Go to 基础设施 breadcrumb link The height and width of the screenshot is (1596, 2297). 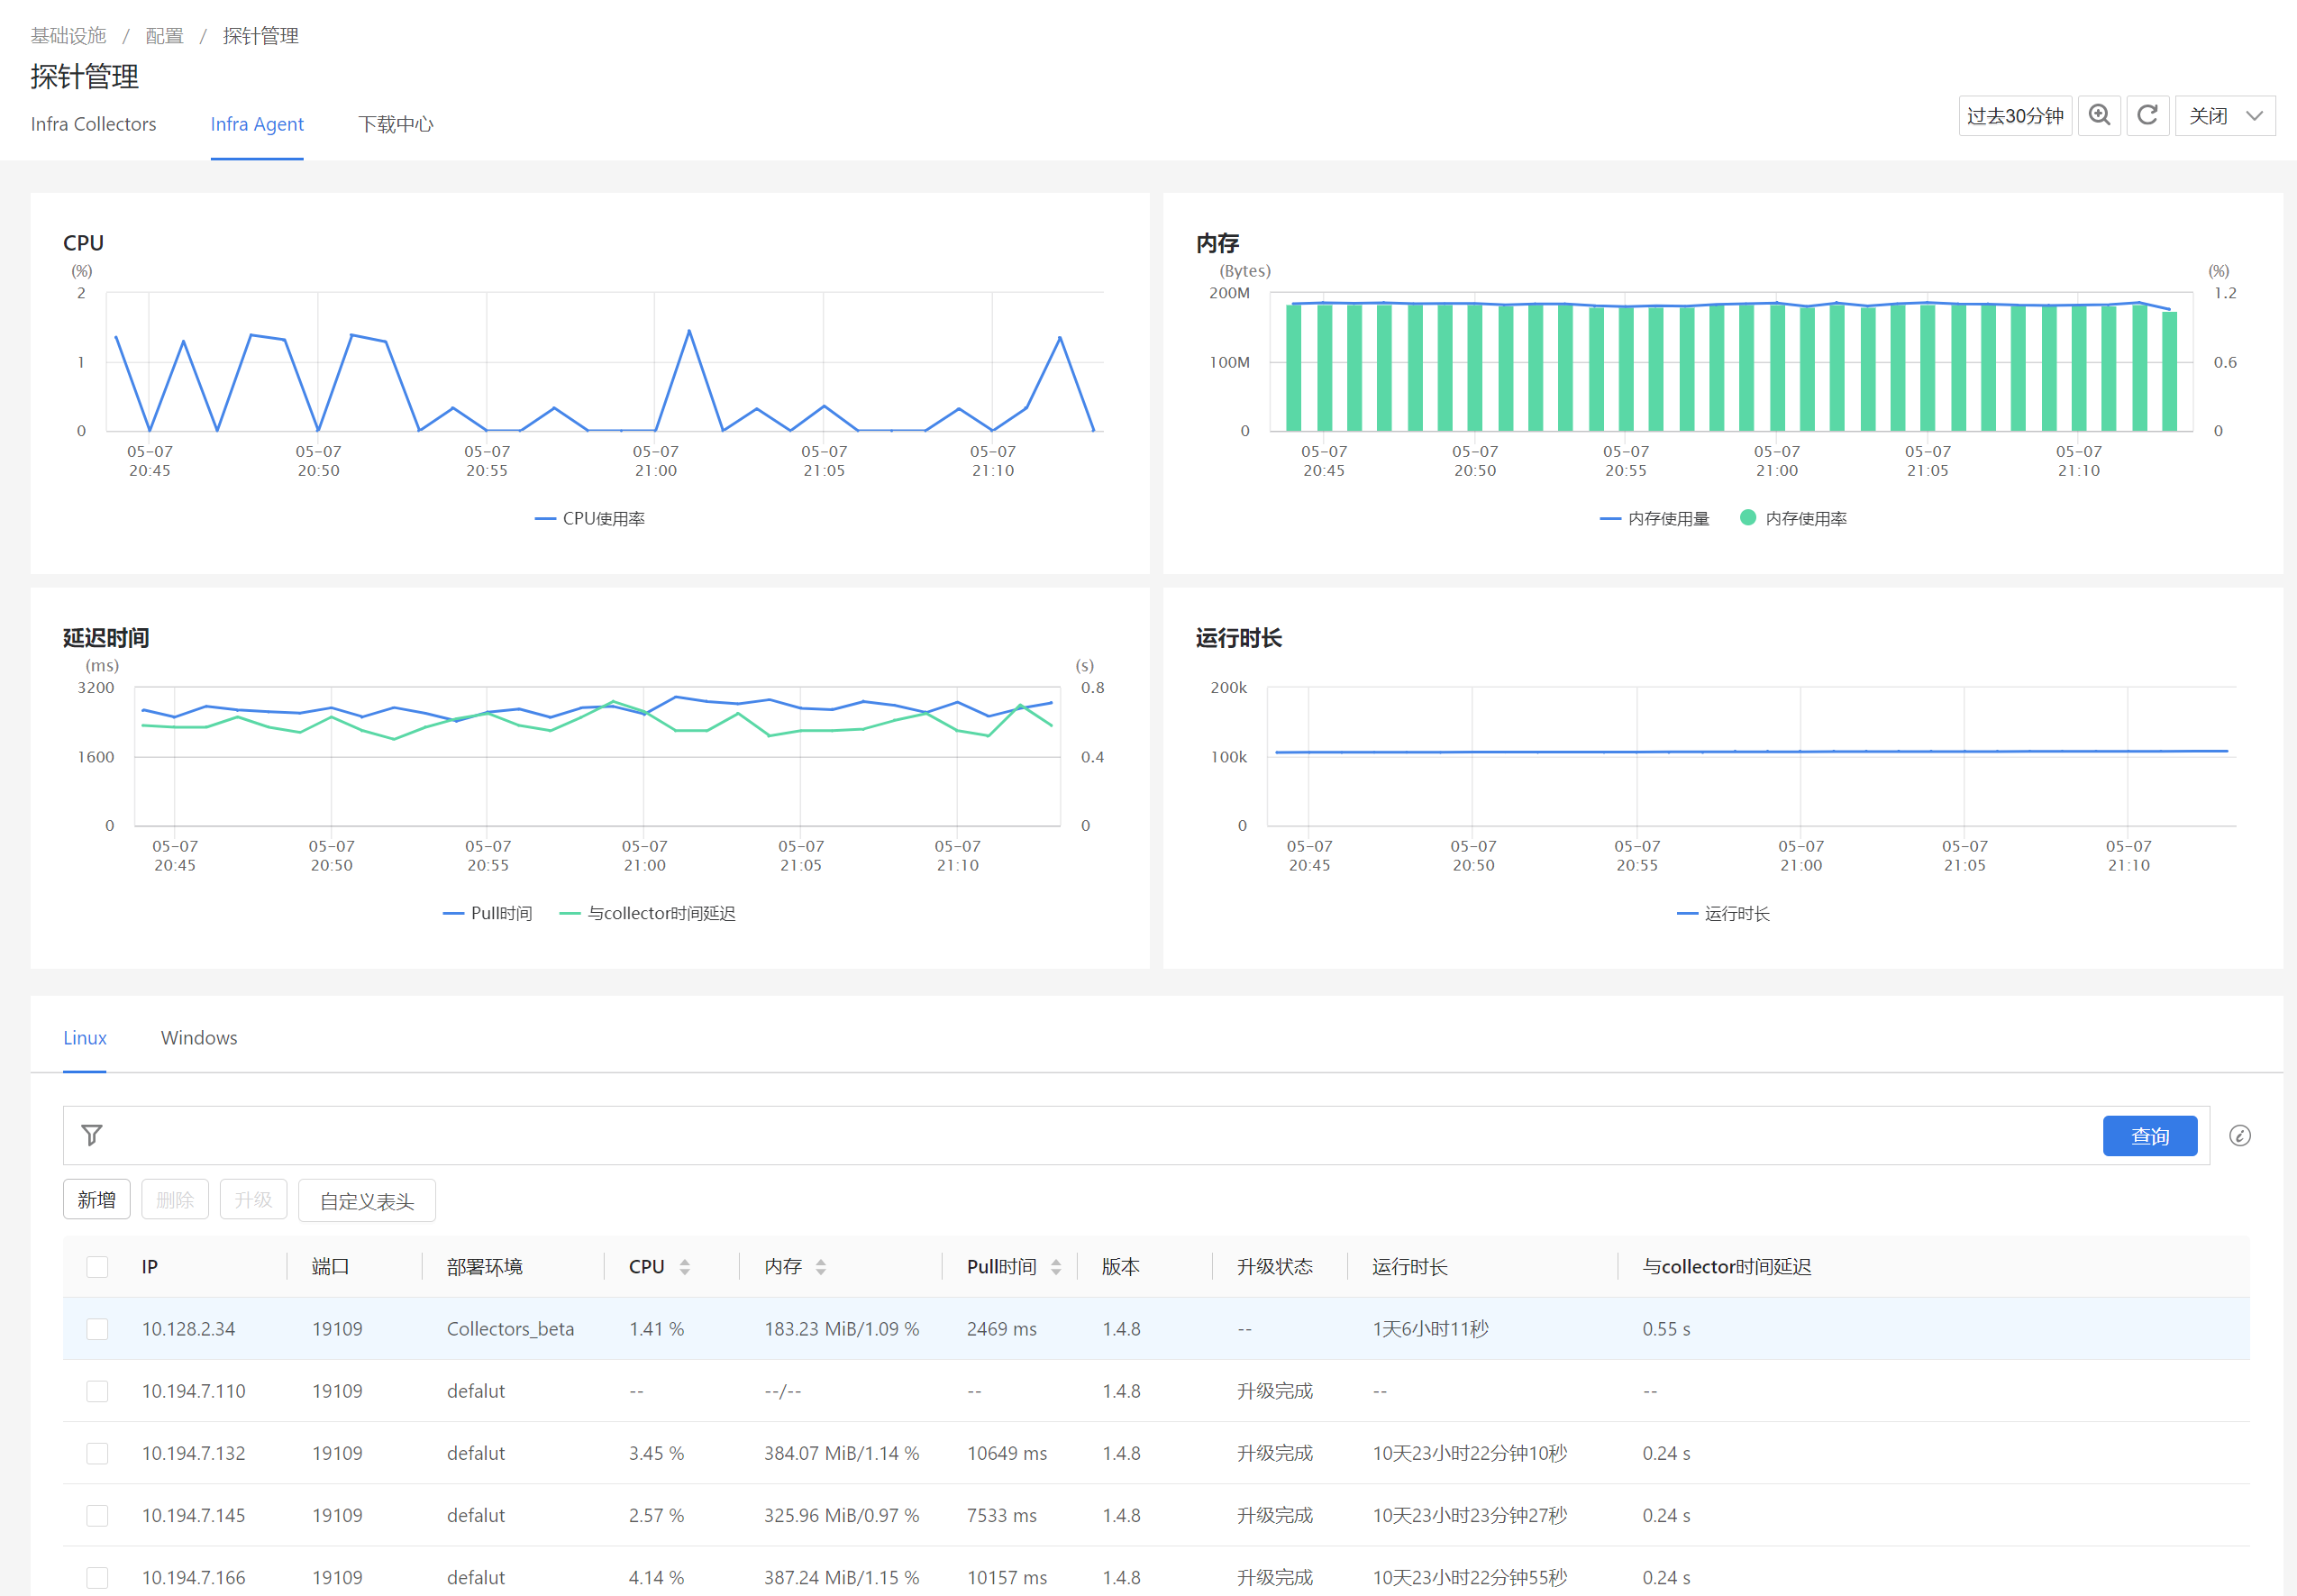coord(68,36)
